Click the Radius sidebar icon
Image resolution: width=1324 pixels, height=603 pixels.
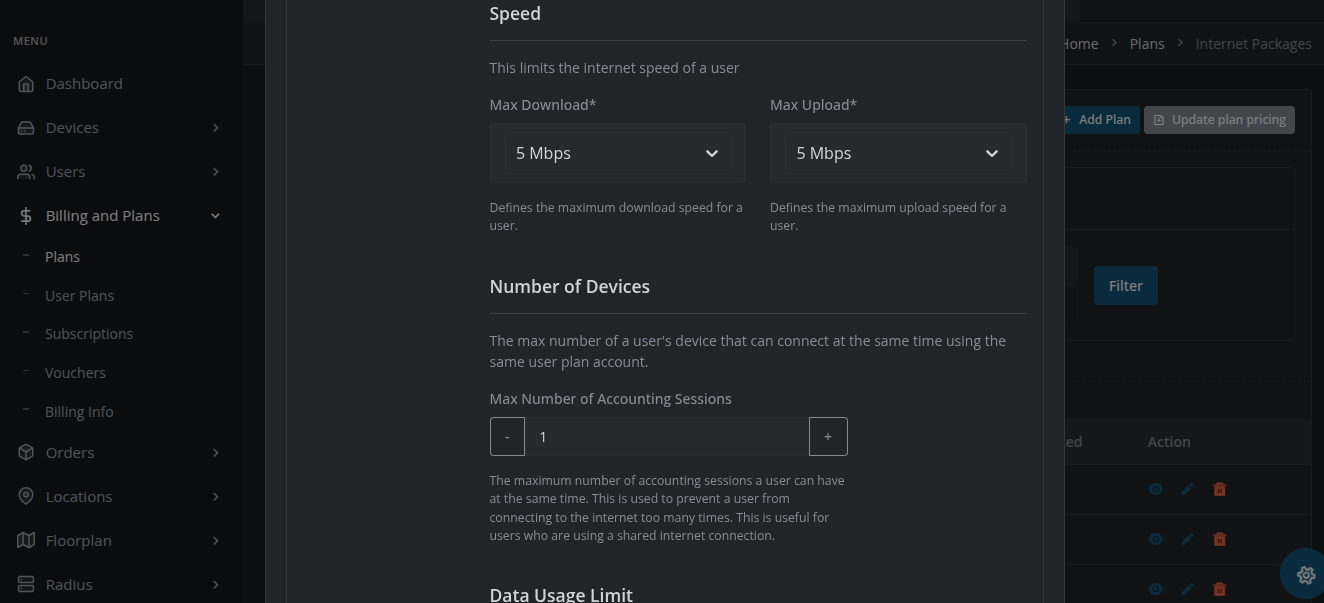24,584
